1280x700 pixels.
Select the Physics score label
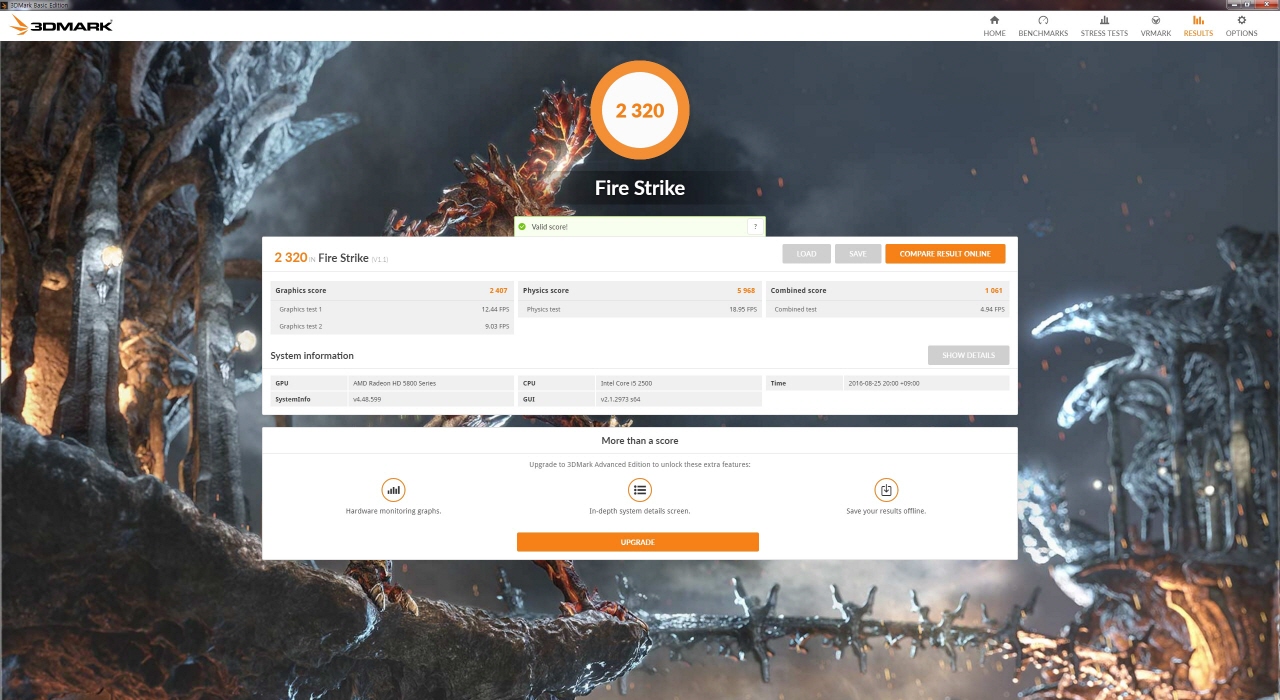click(546, 291)
